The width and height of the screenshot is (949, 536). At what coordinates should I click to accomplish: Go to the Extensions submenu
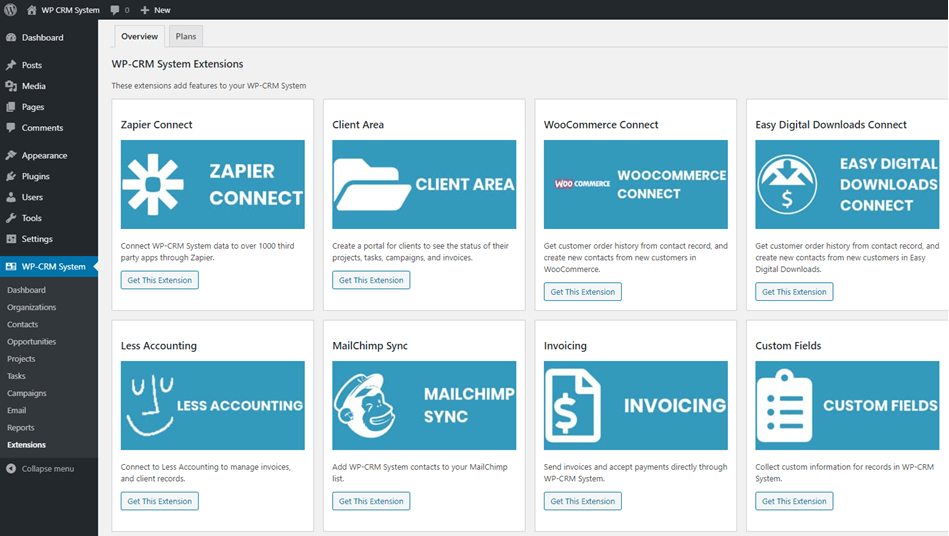26,445
